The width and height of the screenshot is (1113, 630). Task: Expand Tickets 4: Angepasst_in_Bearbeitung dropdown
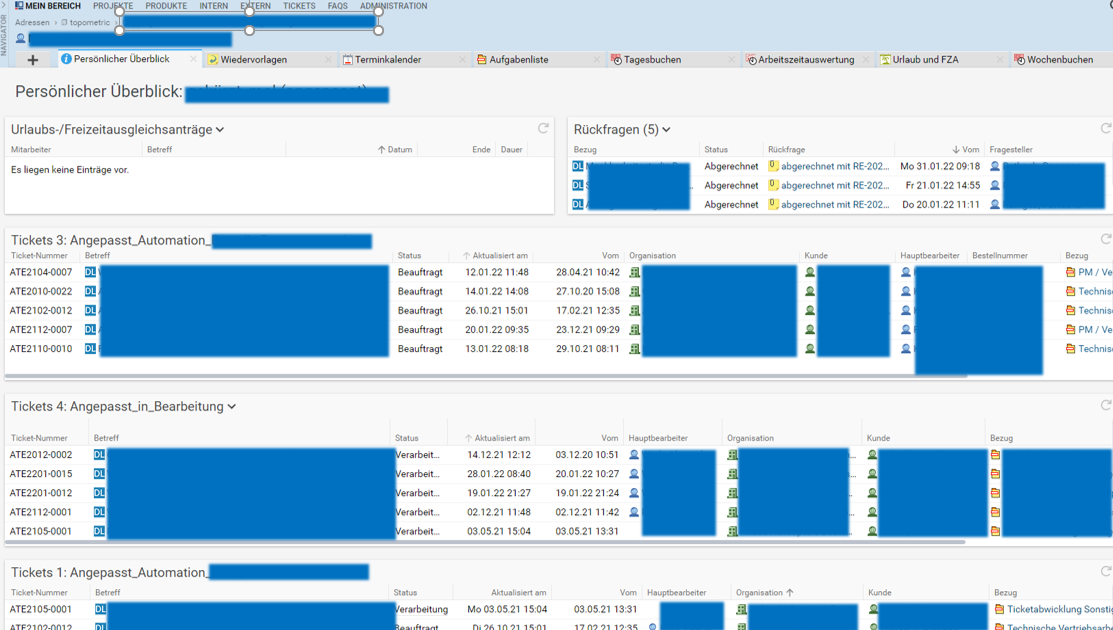point(232,407)
